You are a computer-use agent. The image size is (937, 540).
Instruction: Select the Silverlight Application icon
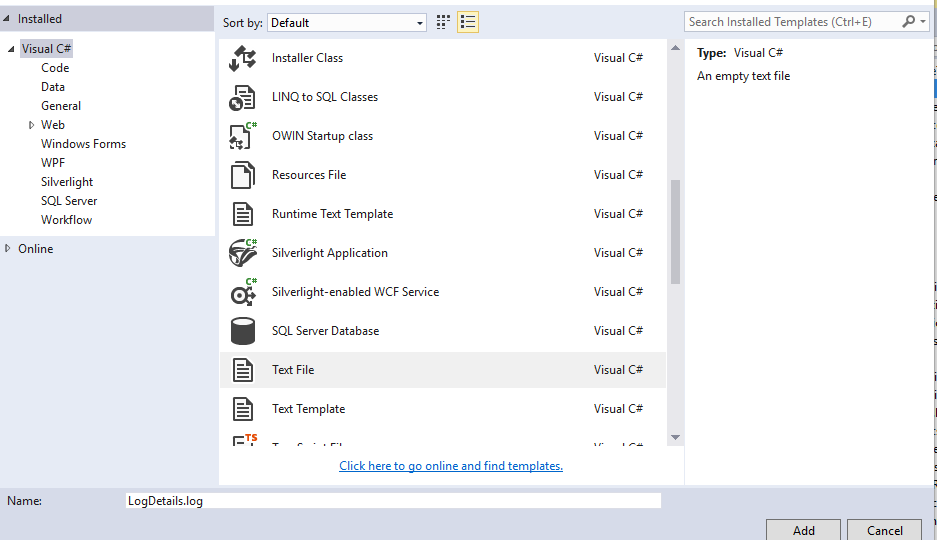pos(243,253)
